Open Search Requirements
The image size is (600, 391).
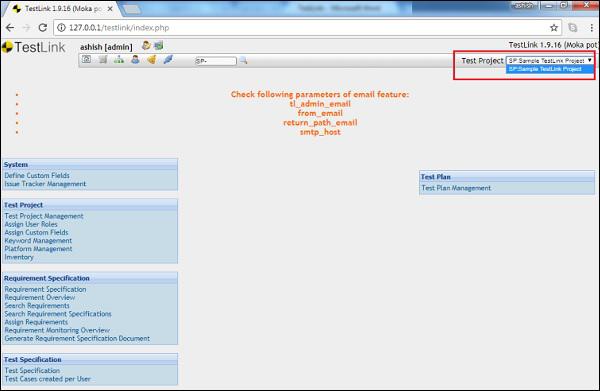pyautogui.click(x=37, y=306)
